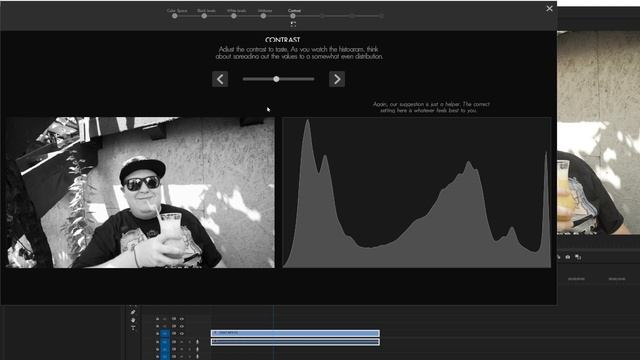Select the Contrast step dot
Screen dimensions: 640x360
293,16
